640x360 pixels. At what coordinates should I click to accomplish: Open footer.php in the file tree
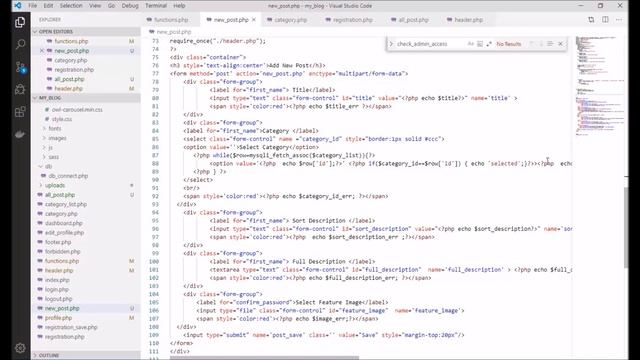pos(58,242)
